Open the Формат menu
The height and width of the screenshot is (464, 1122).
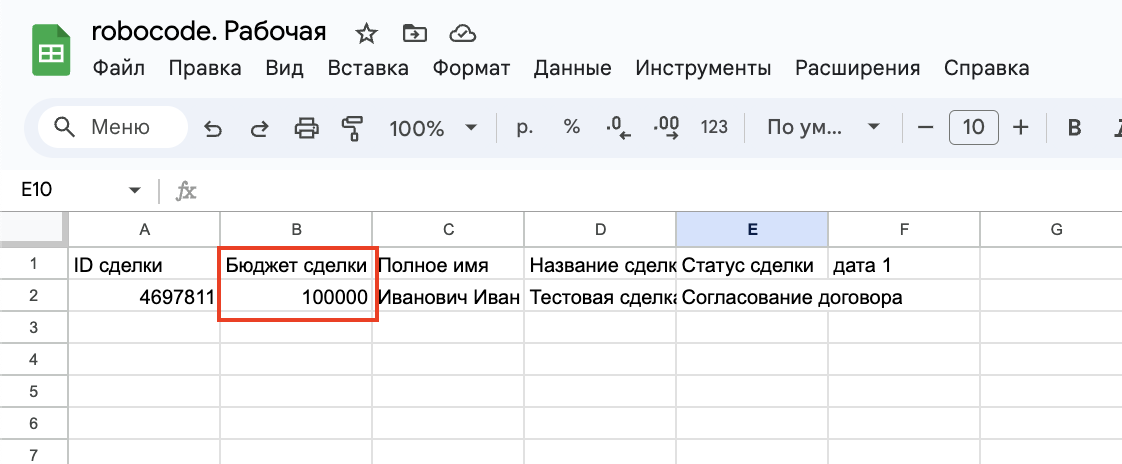coord(471,69)
